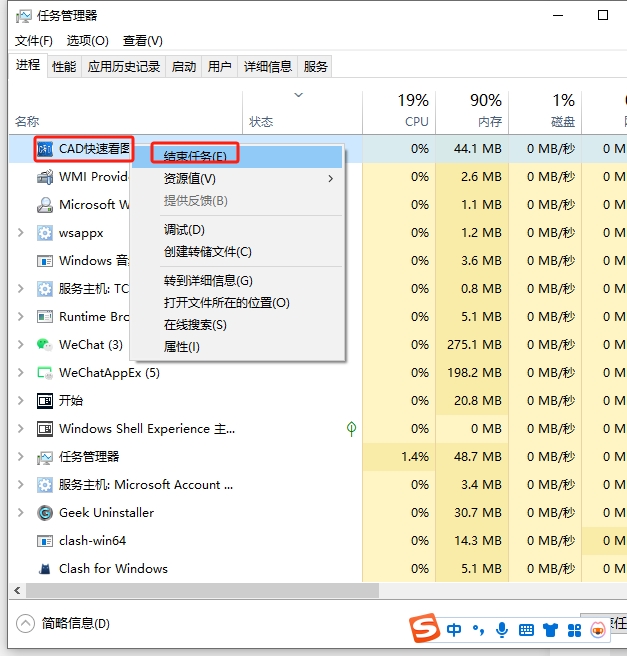Click the Sogou mascot face icon
Screen dimensions: 627x656
tap(598, 630)
